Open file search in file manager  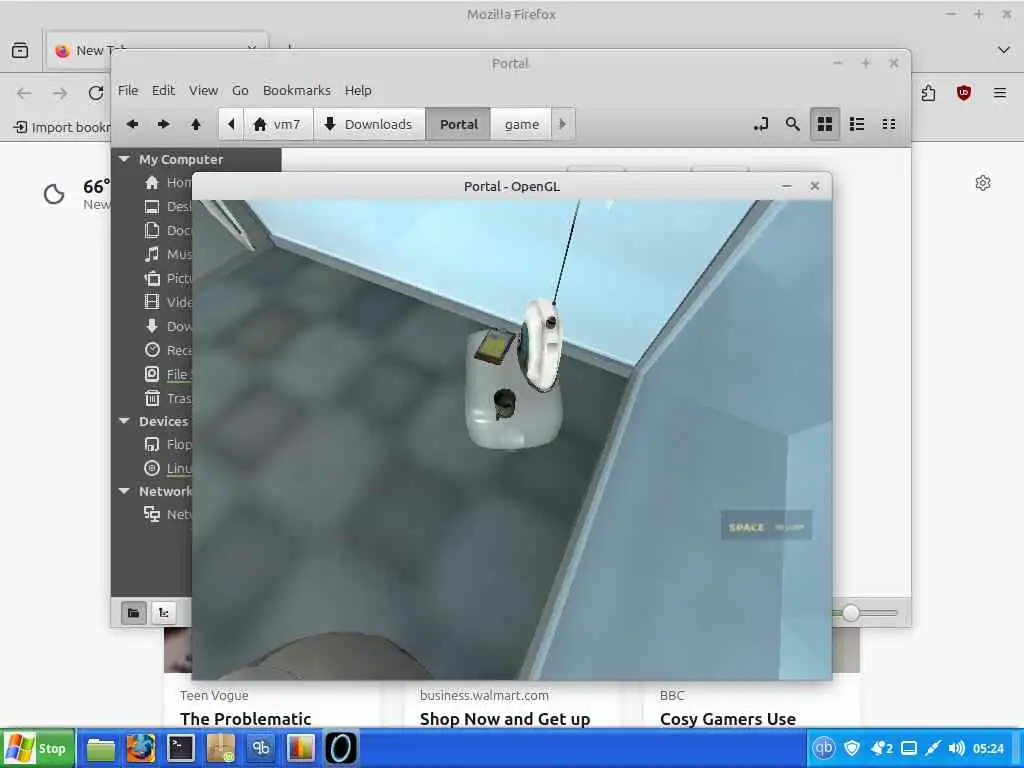click(x=792, y=124)
